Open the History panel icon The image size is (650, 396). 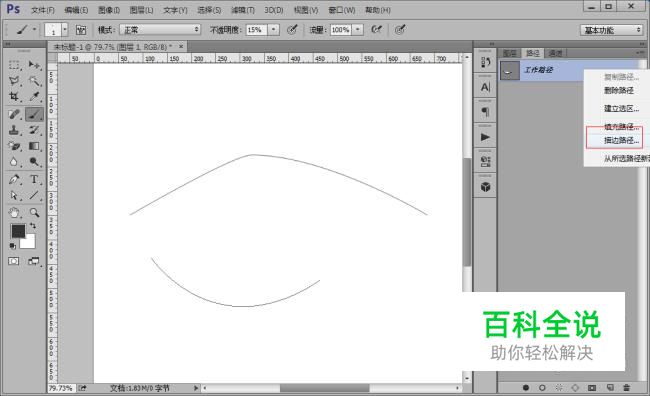point(485,63)
